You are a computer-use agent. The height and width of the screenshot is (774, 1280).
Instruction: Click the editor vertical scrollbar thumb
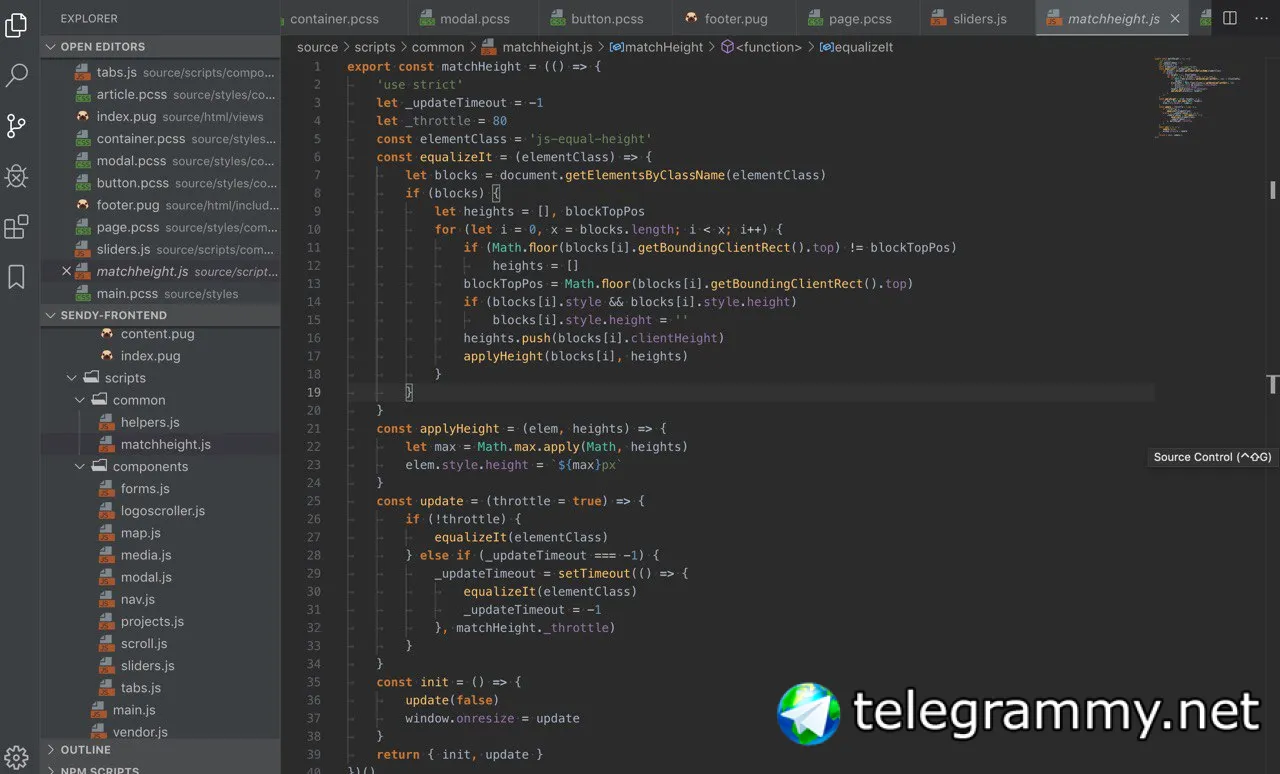(x=1273, y=189)
